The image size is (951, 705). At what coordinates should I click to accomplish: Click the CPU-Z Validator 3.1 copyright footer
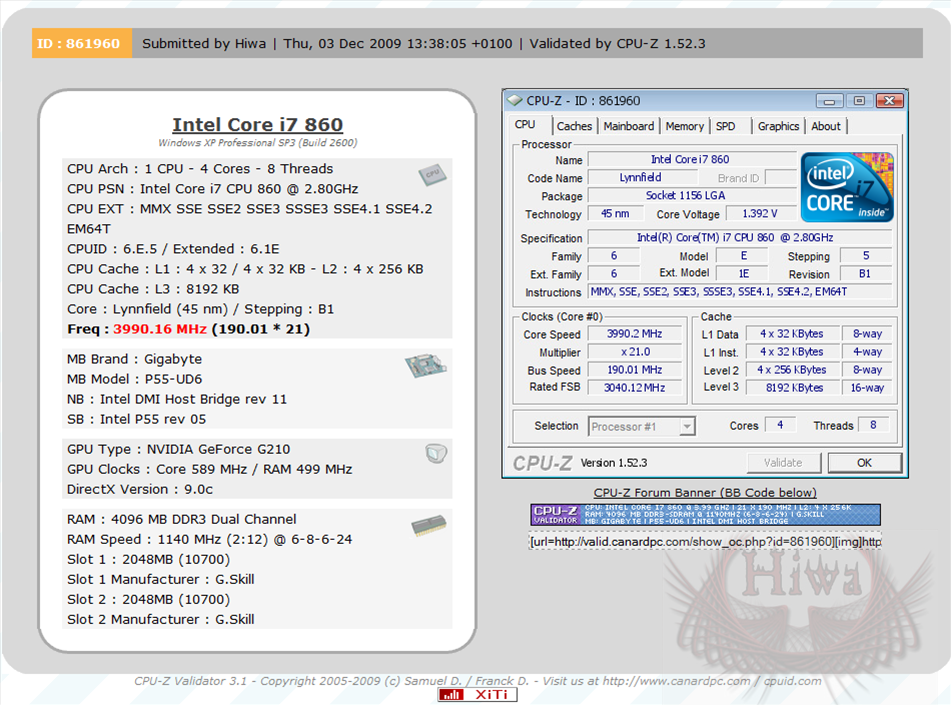478,681
